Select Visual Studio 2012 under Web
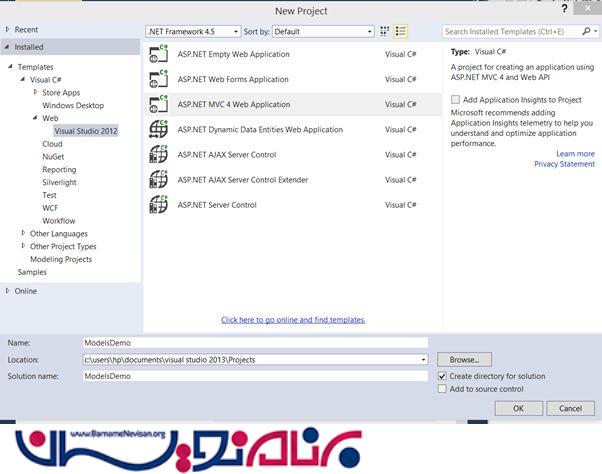 86,131
